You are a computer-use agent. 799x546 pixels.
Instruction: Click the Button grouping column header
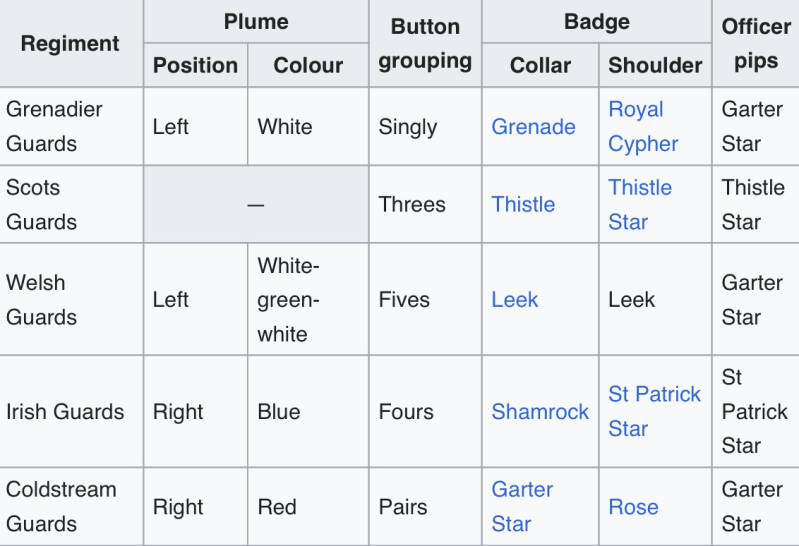[425, 44]
